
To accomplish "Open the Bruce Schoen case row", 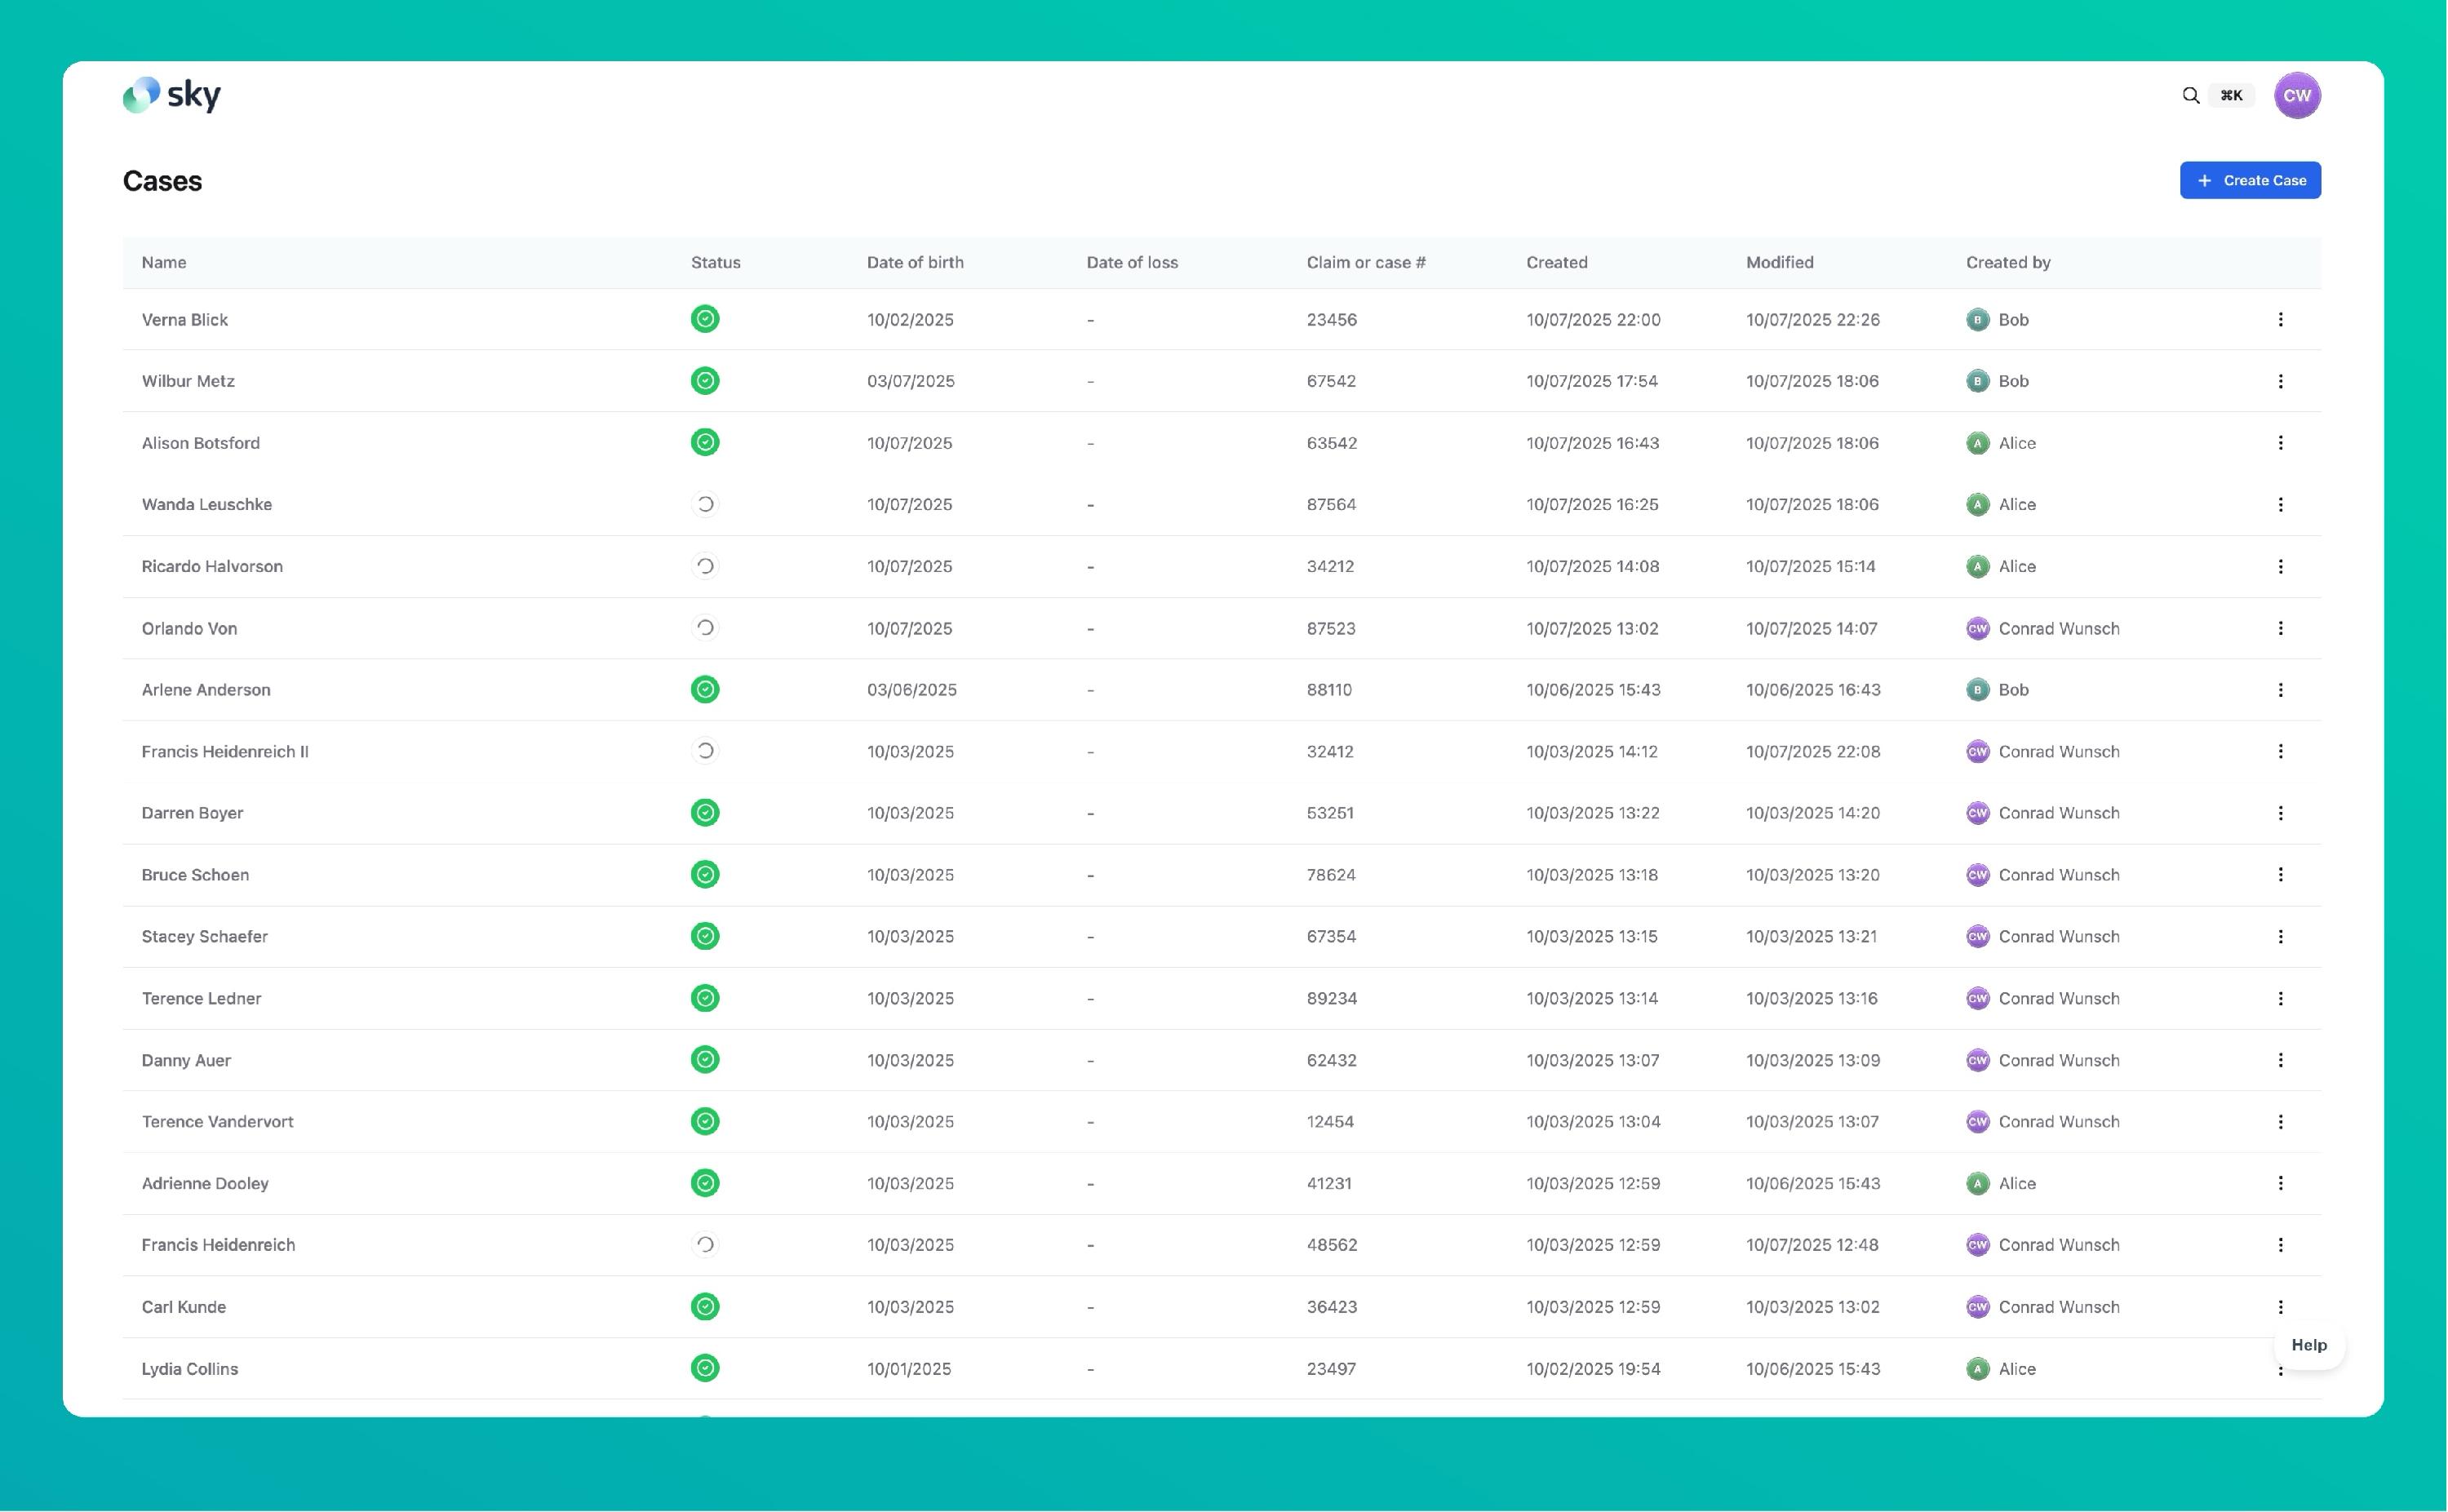I will [196, 875].
